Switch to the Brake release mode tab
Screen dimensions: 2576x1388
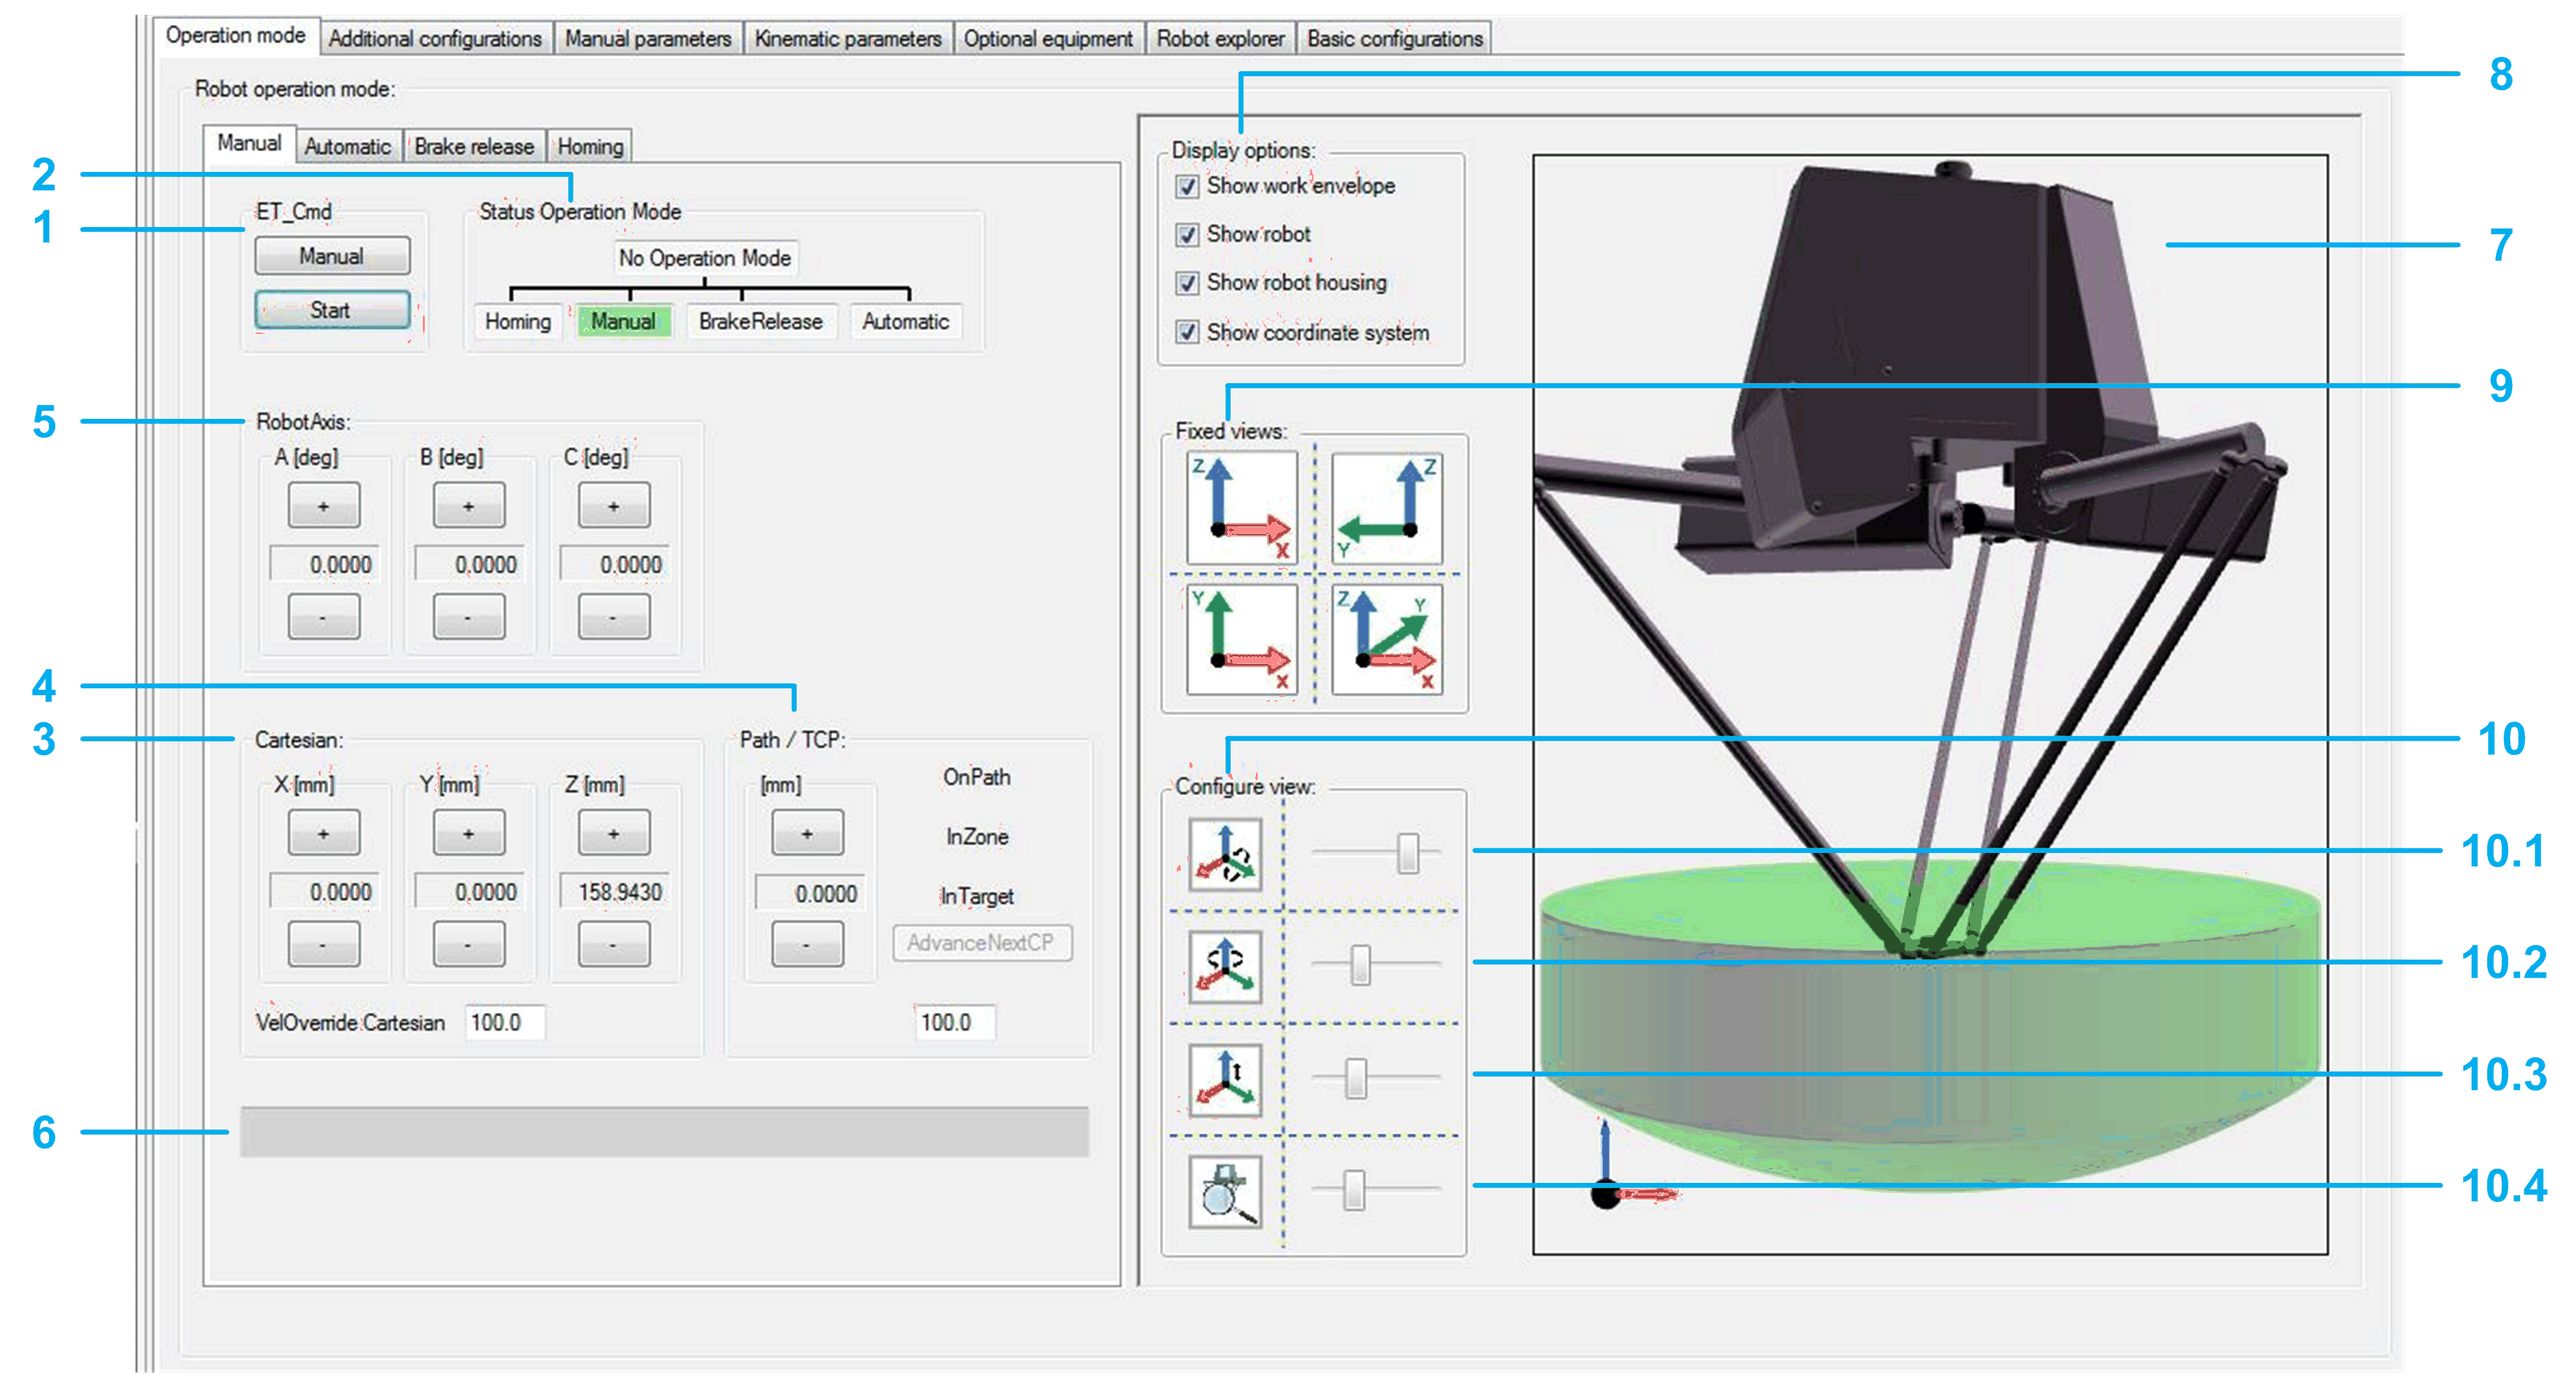pos(473,146)
